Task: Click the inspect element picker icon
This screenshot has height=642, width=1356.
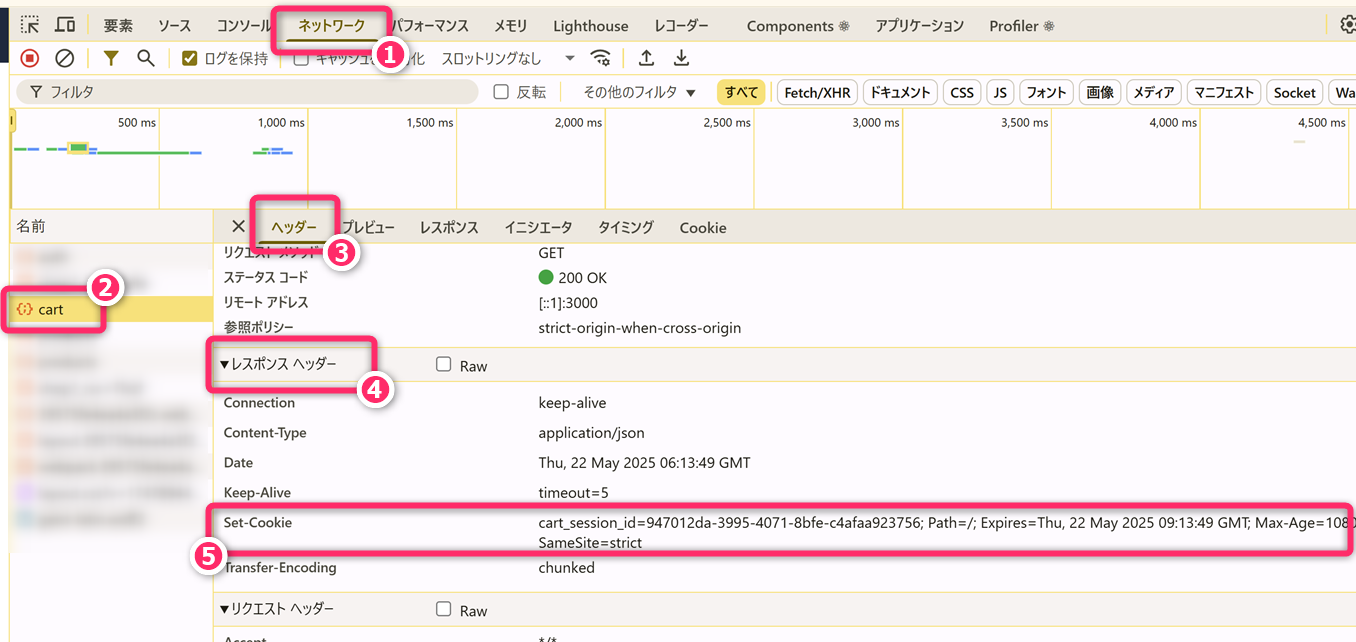Action: pos(31,25)
